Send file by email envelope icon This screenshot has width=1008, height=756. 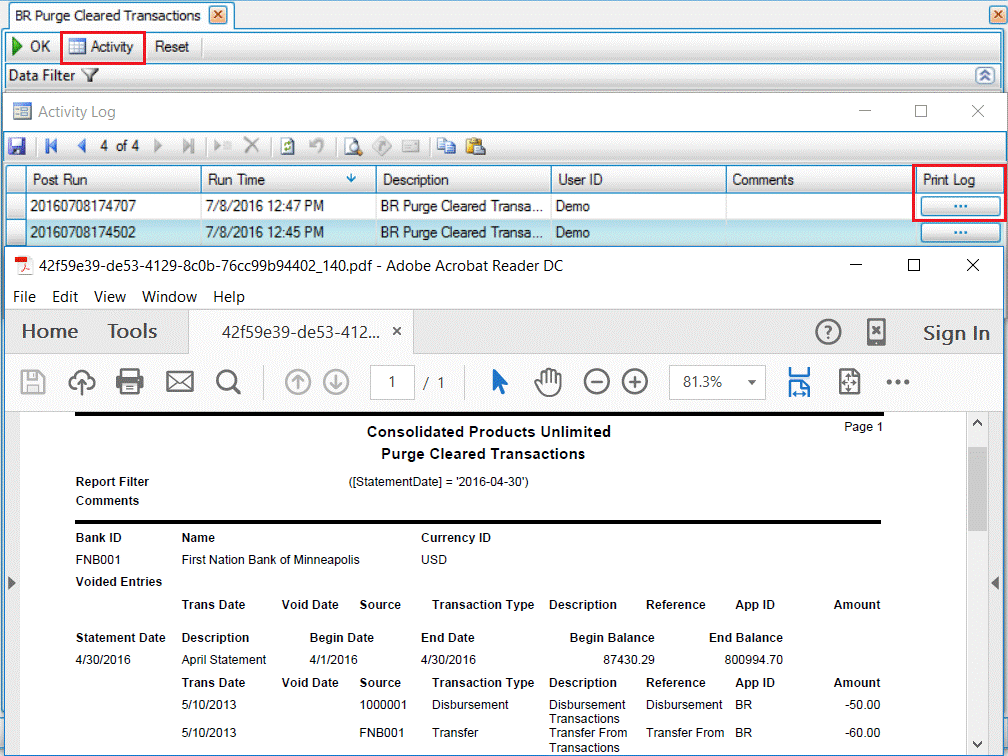[x=180, y=382]
